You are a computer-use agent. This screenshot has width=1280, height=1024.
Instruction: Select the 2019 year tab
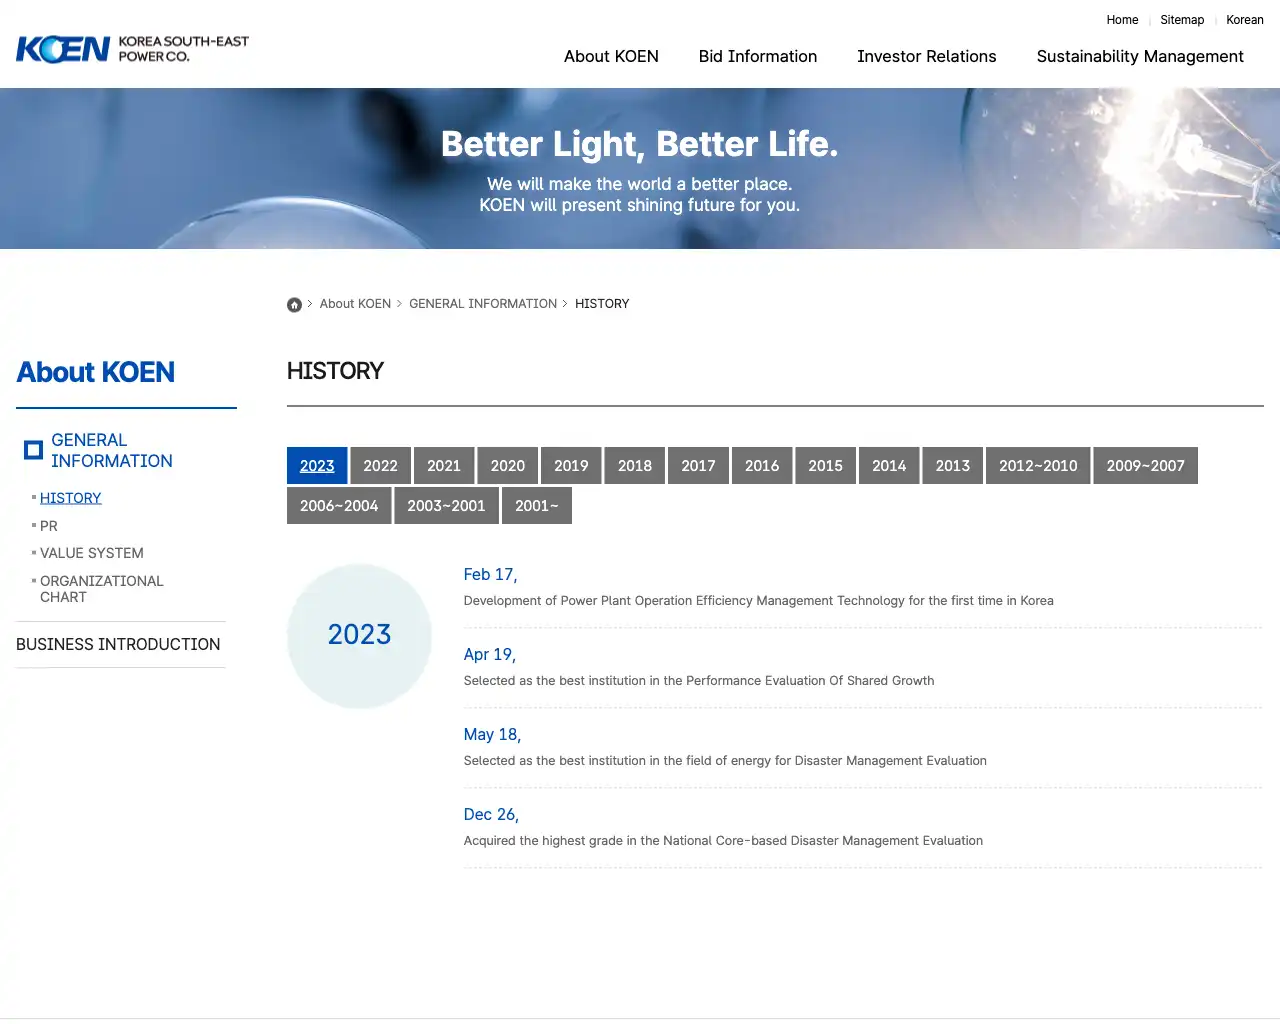571,465
